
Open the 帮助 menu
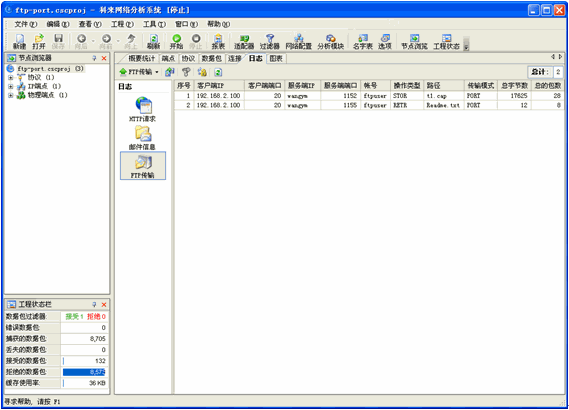218,24
